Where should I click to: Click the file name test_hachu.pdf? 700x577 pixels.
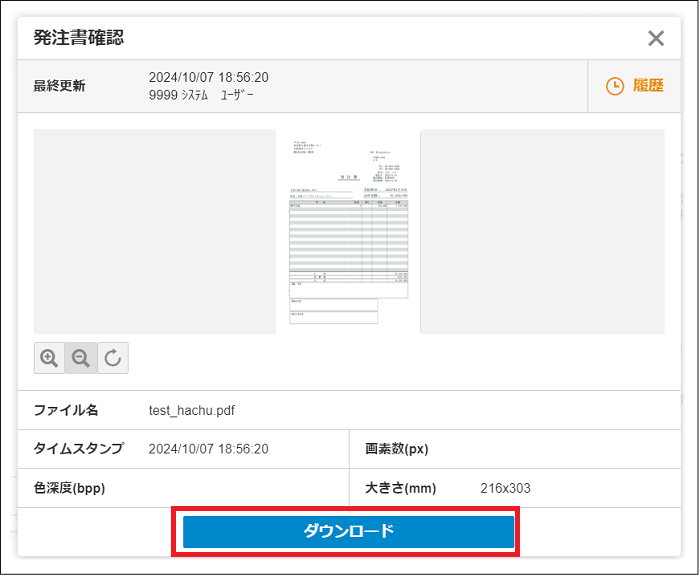192,410
